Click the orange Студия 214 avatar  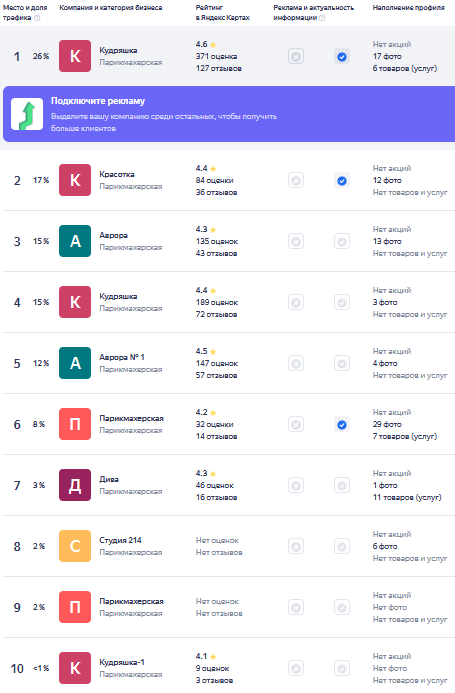pos(75,546)
